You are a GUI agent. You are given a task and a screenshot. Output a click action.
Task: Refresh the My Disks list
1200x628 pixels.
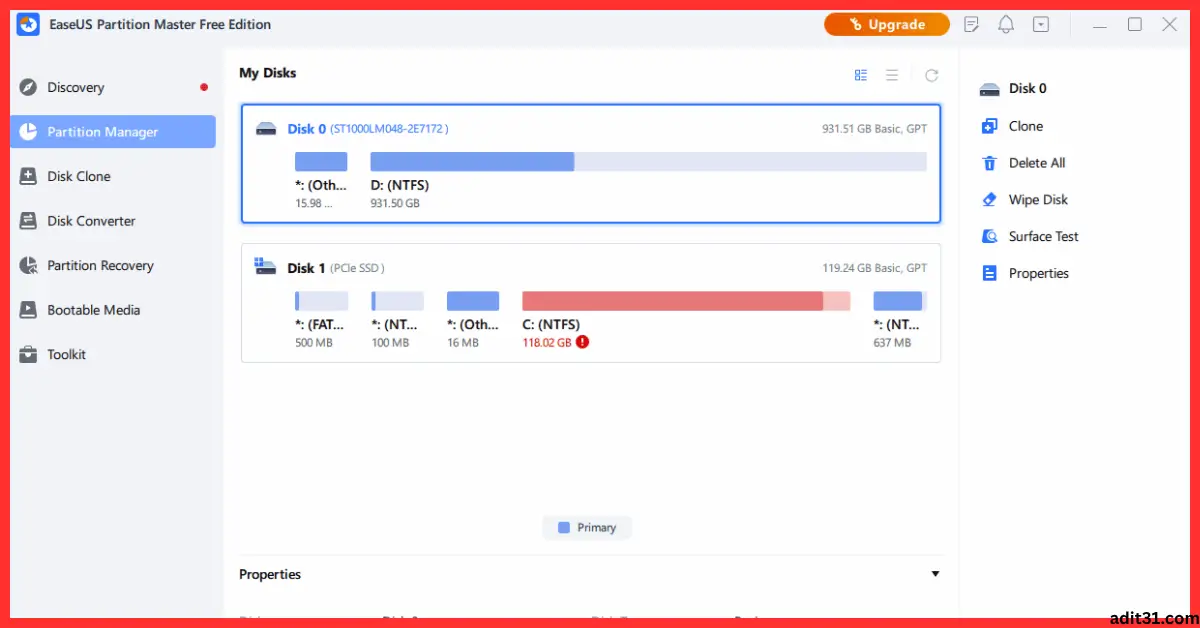[x=932, y=75]
